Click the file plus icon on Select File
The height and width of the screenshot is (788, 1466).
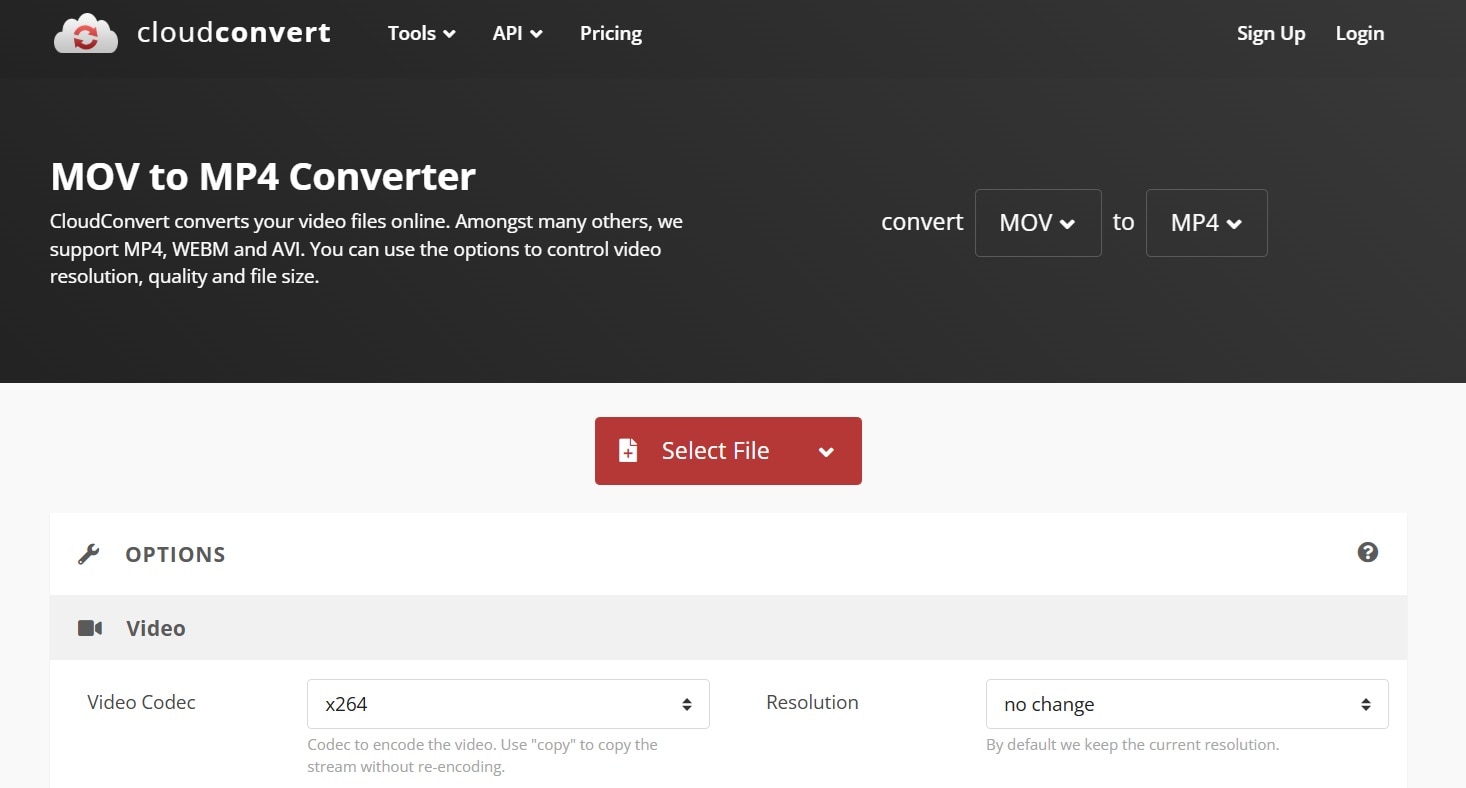(x=628, y=451)
